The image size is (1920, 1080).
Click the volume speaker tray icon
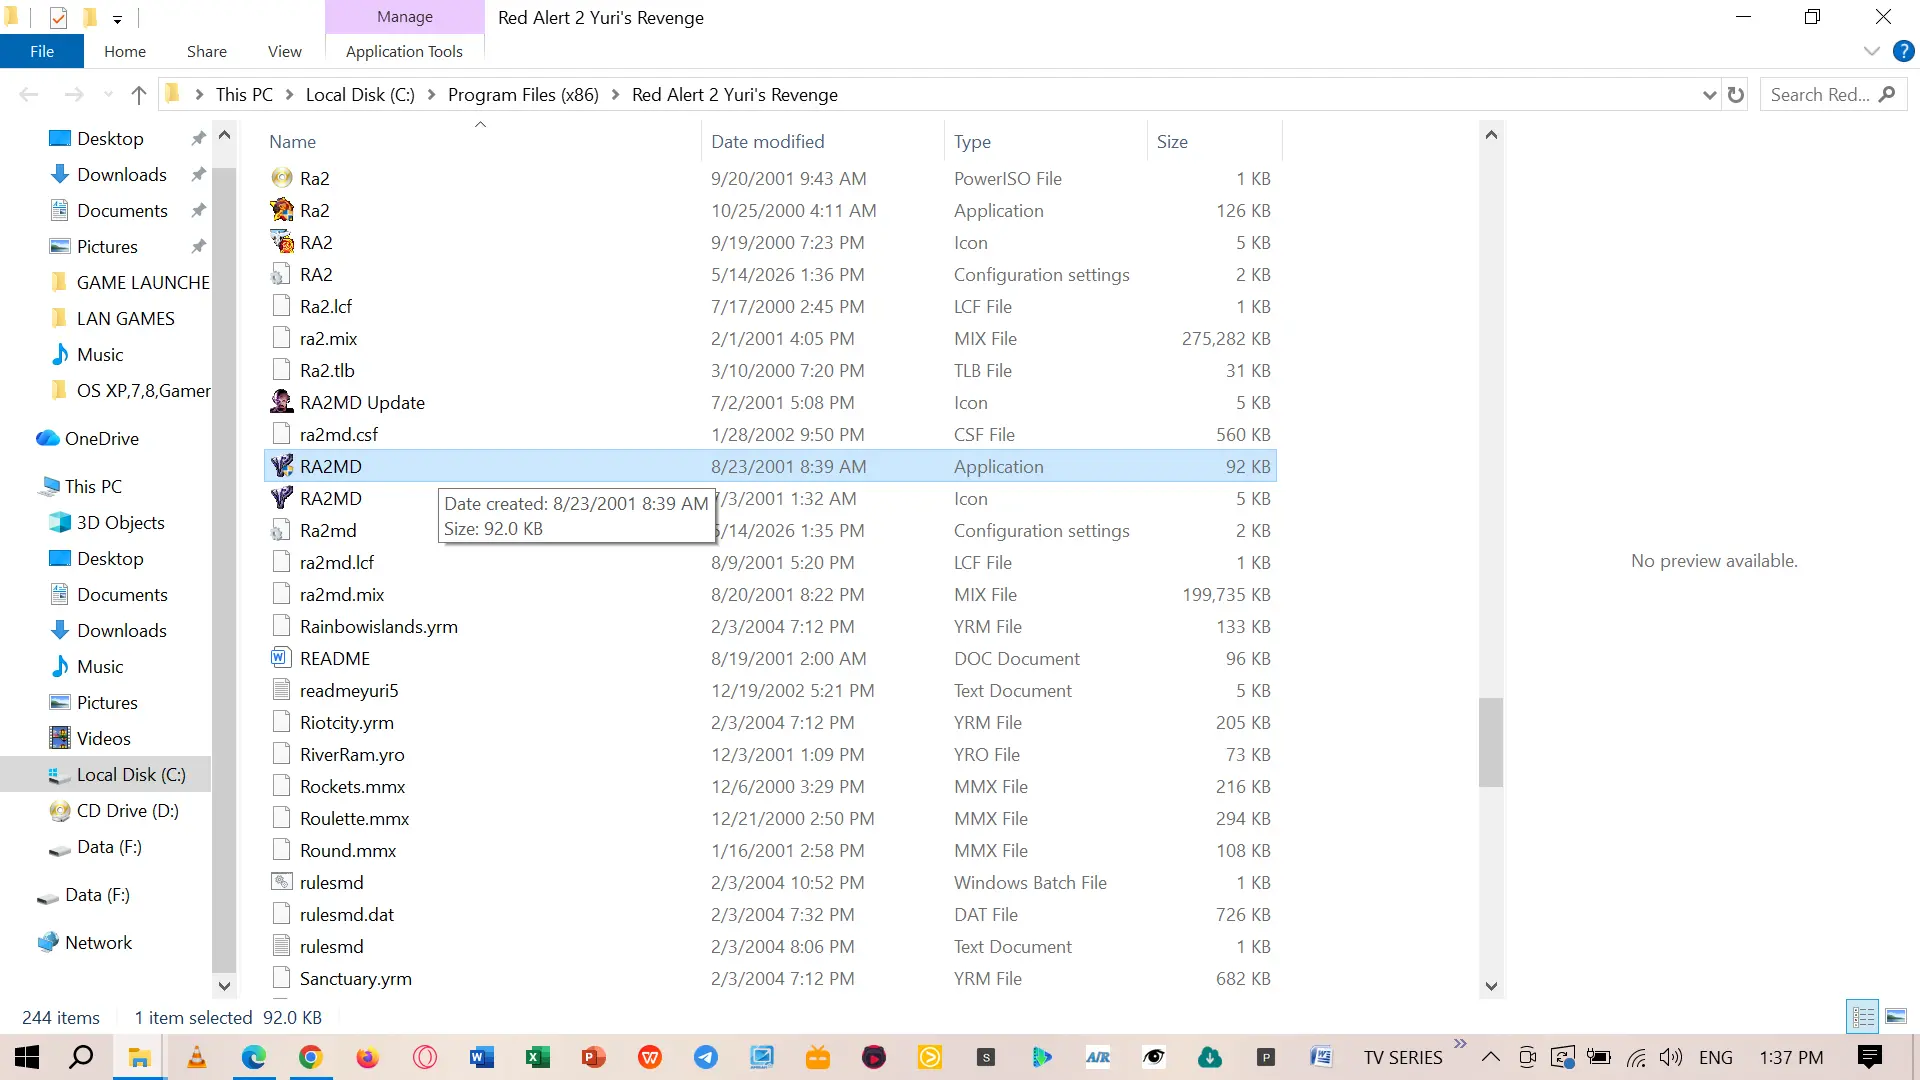coord(1670,1057)
